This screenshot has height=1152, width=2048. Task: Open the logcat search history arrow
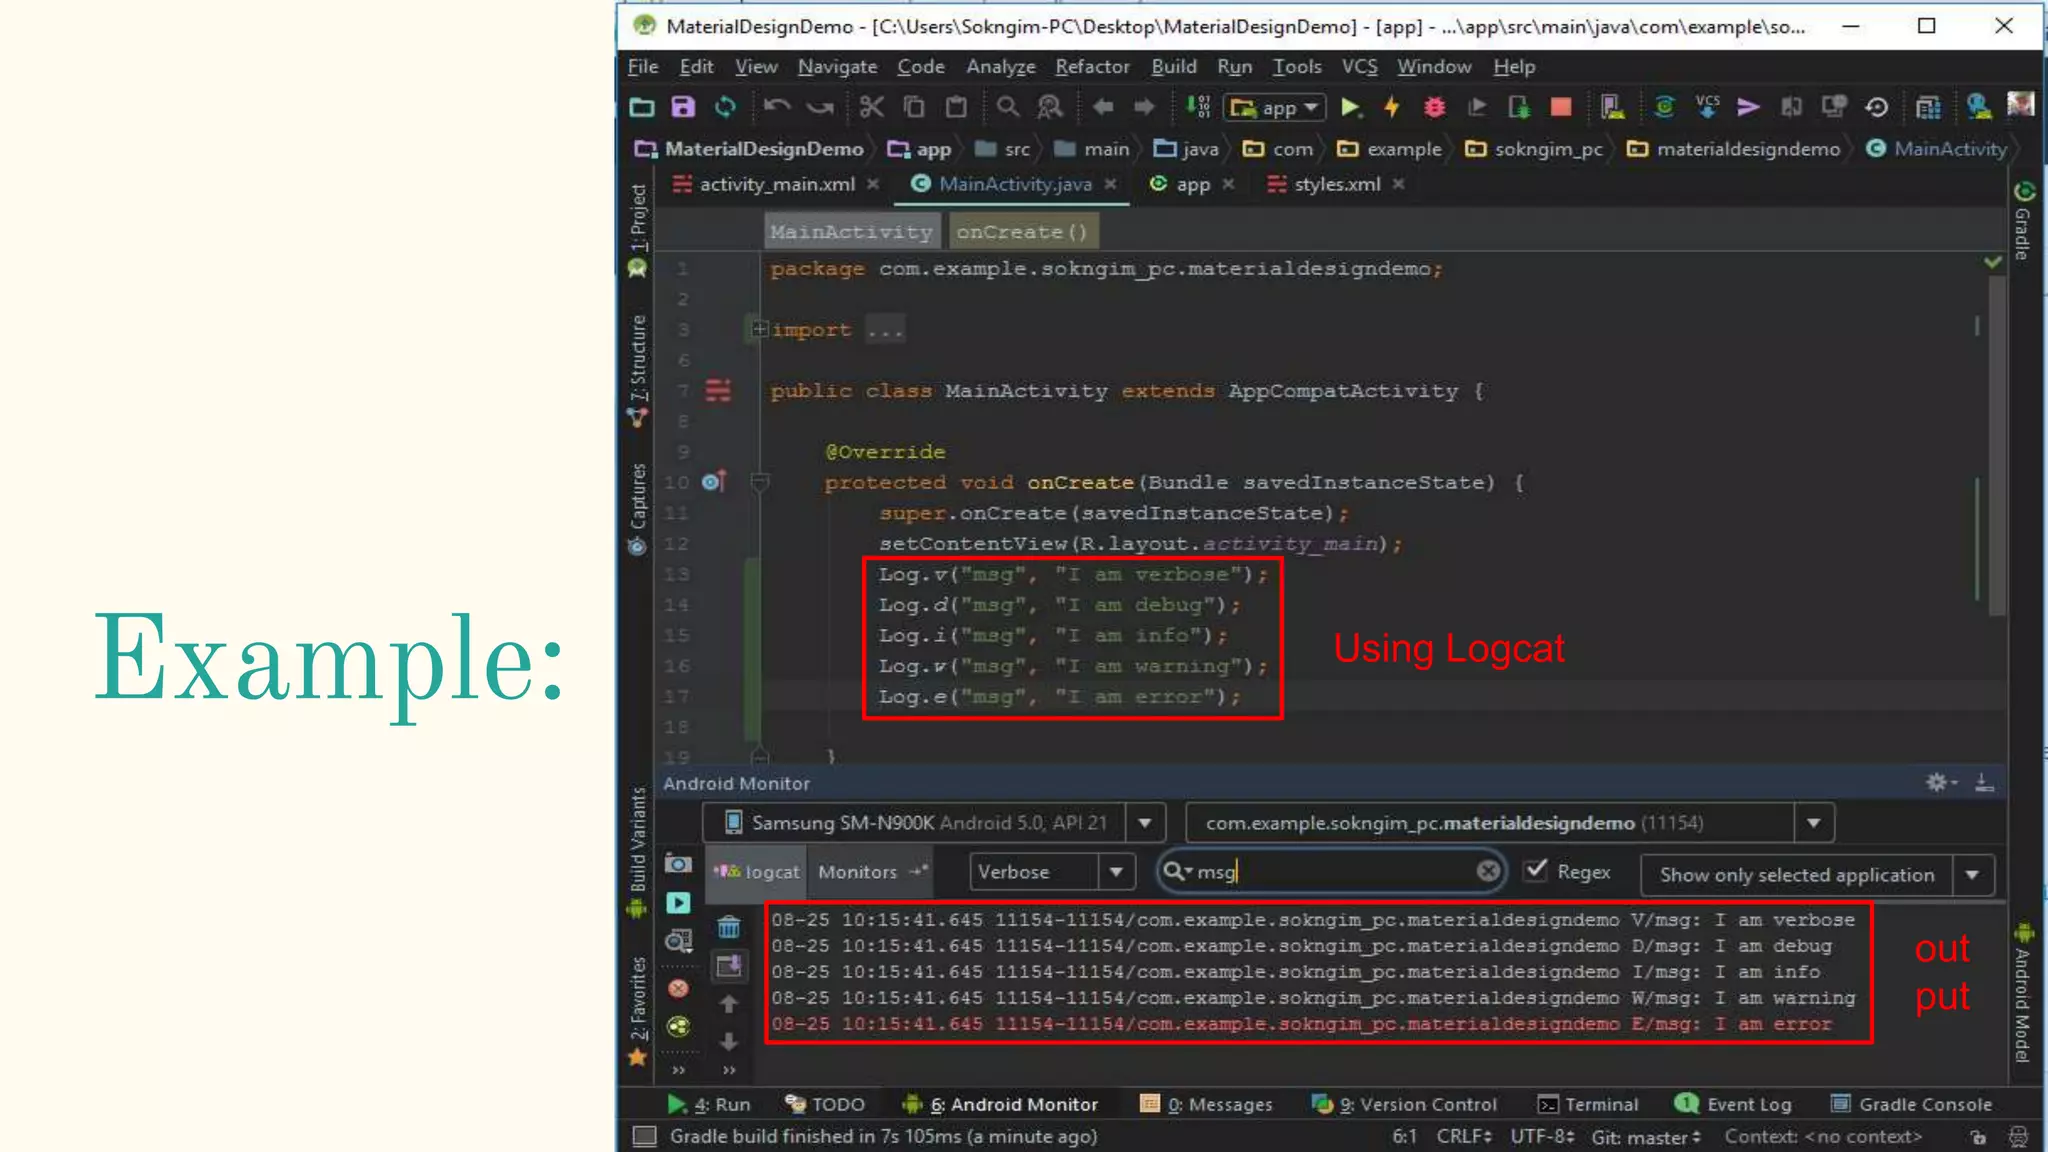[x=1176, y=871]
